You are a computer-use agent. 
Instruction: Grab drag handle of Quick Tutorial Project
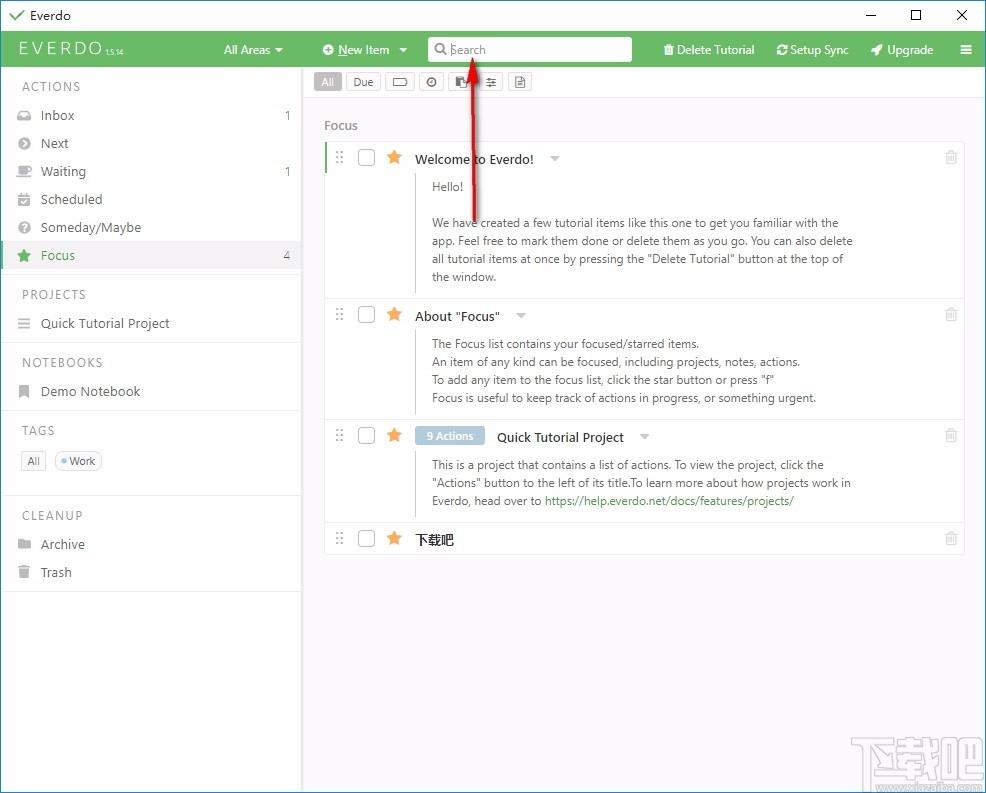(x=340, y=435)
